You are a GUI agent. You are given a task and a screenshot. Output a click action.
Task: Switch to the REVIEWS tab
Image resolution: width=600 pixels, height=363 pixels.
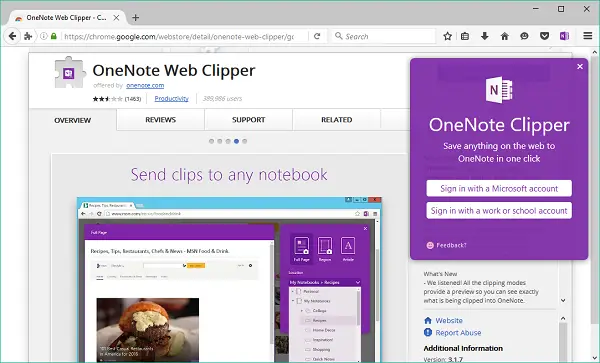coord(160,120)
